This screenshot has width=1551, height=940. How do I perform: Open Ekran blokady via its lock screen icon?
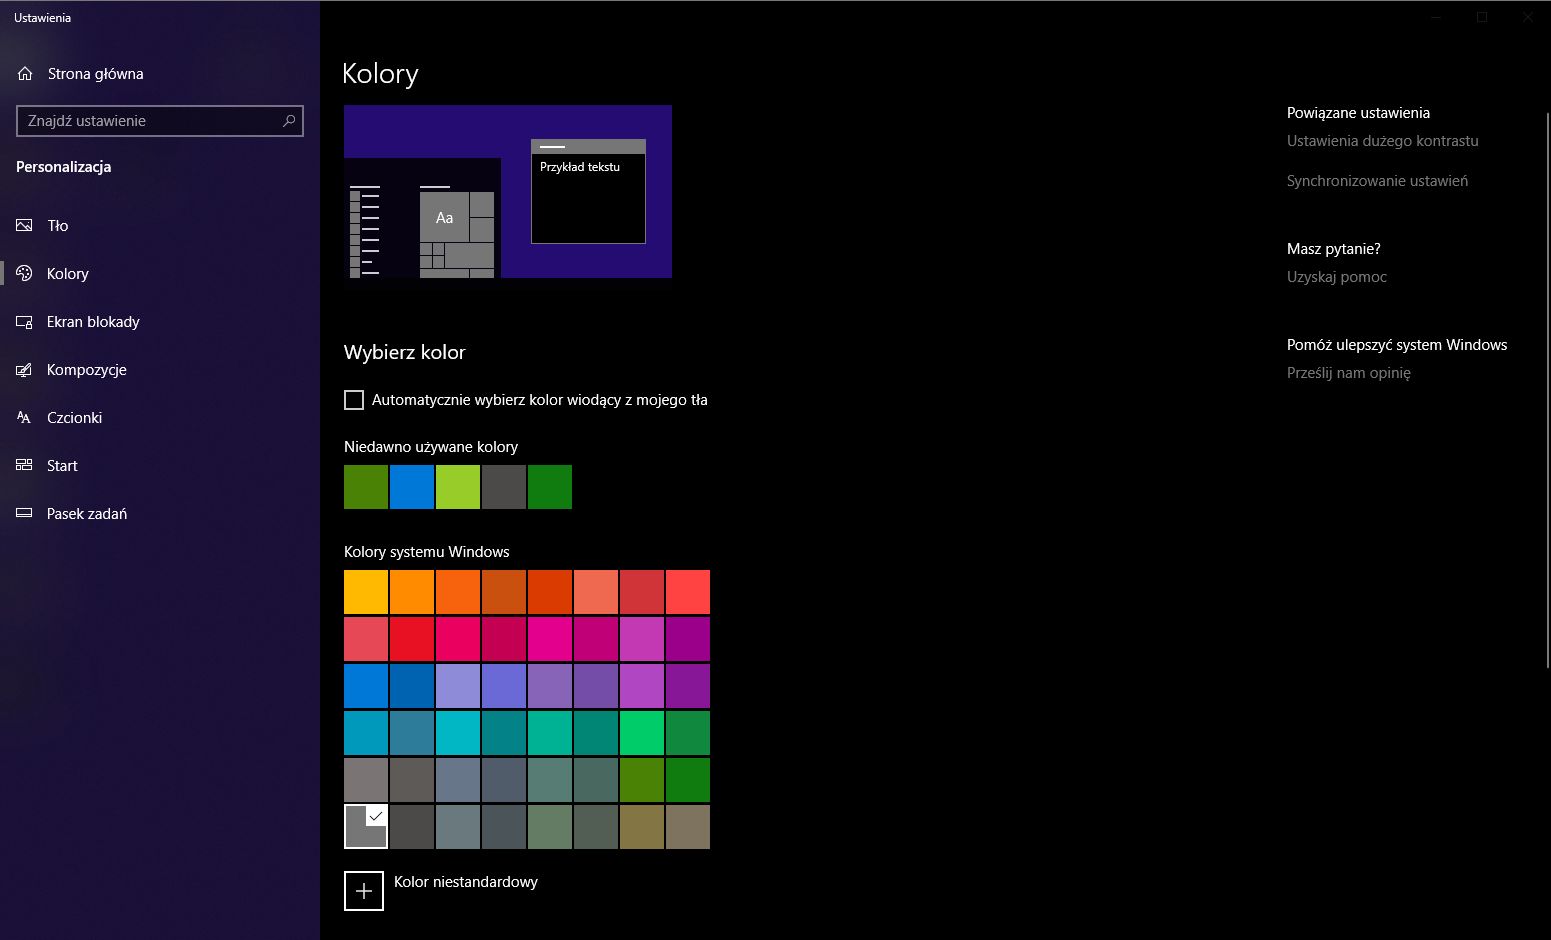coord(24,321)
